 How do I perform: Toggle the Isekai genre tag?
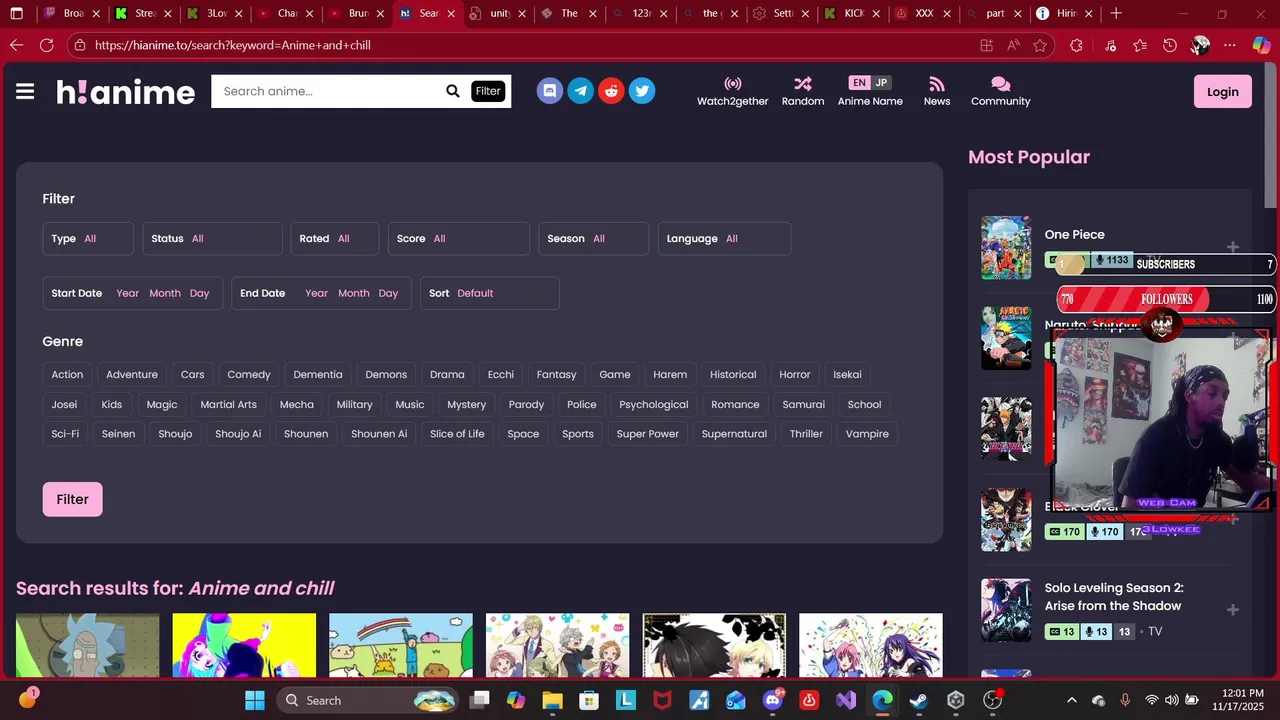[847, 374]
